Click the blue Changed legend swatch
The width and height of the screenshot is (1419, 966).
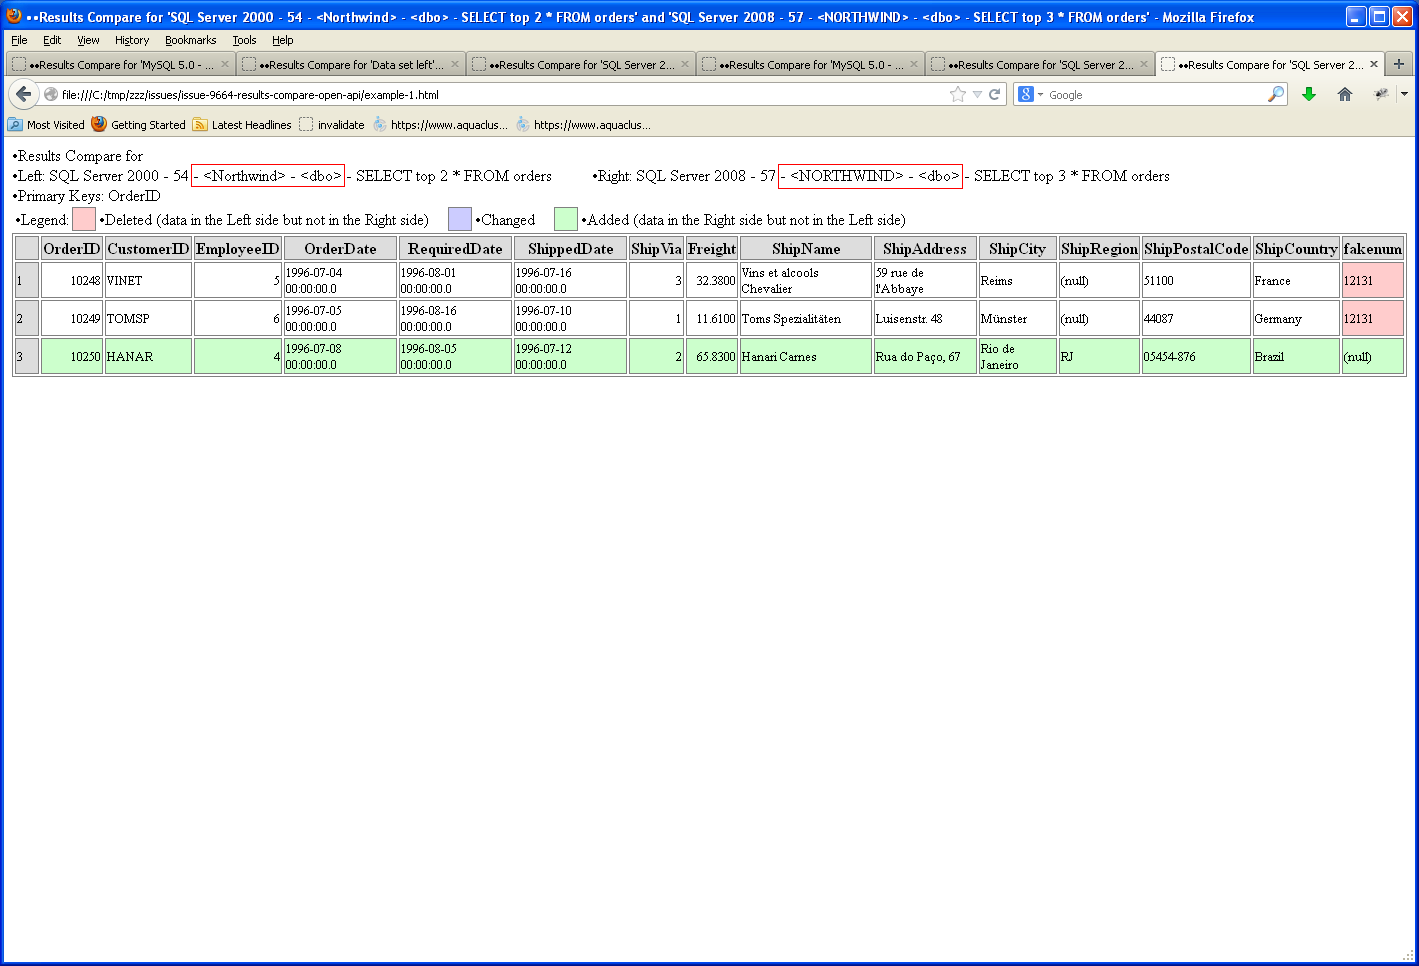click(460, 219)
